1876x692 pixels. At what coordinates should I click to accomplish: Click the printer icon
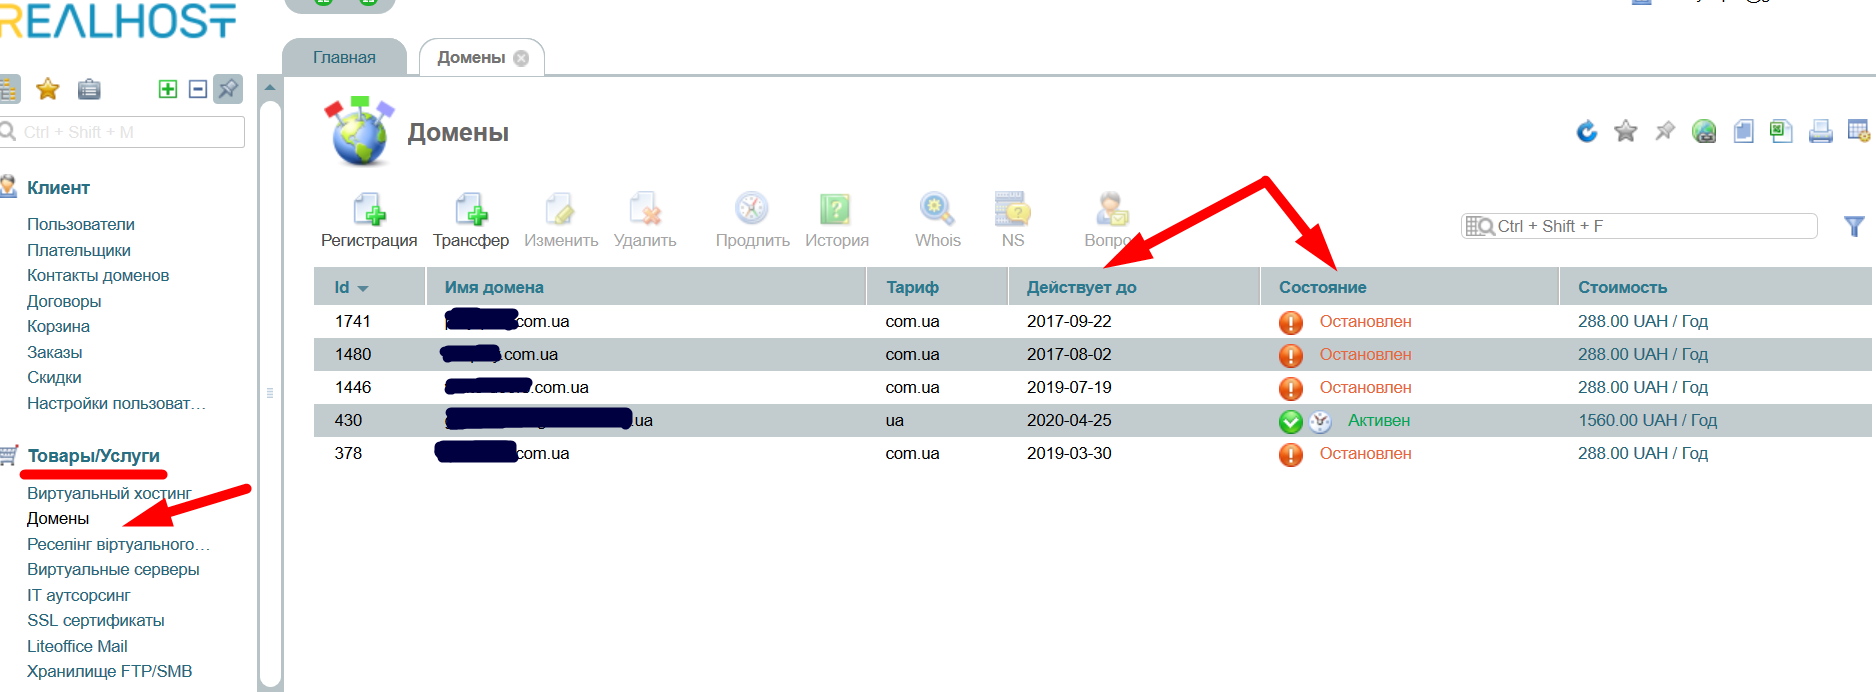[x=1821, y=131]
